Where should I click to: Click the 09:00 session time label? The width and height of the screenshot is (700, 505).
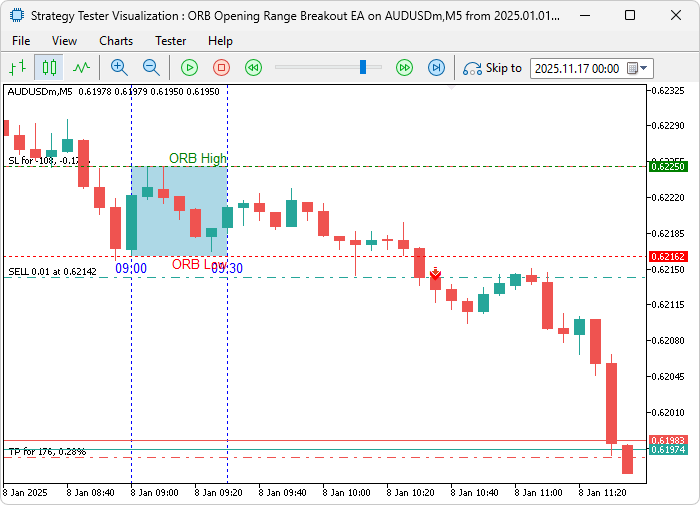point(131,268)
